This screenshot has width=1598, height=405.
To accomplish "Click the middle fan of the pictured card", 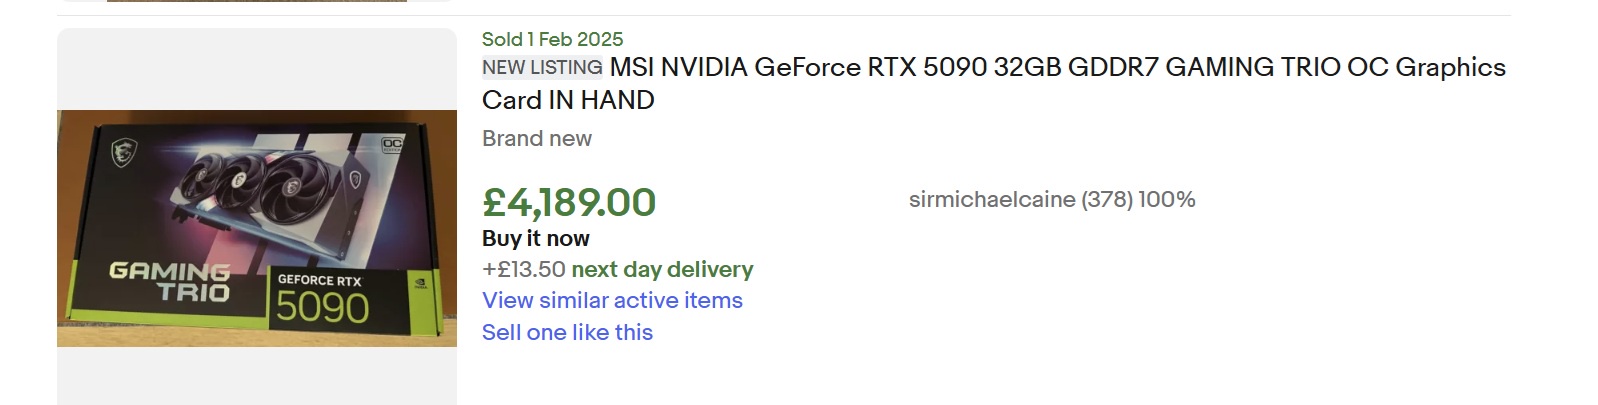I will (241, 180).
